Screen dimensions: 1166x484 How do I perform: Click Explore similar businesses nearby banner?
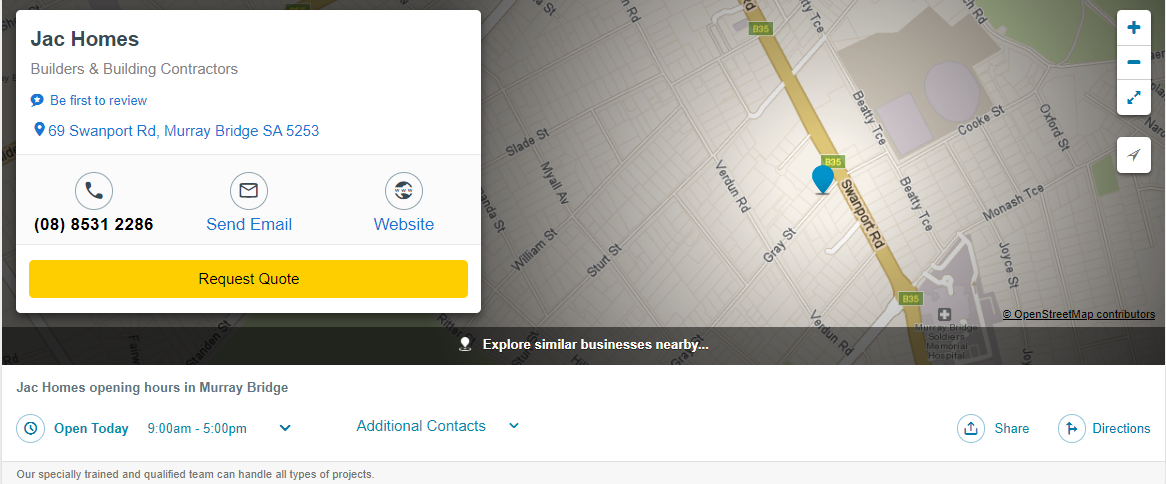pos(584,345)
